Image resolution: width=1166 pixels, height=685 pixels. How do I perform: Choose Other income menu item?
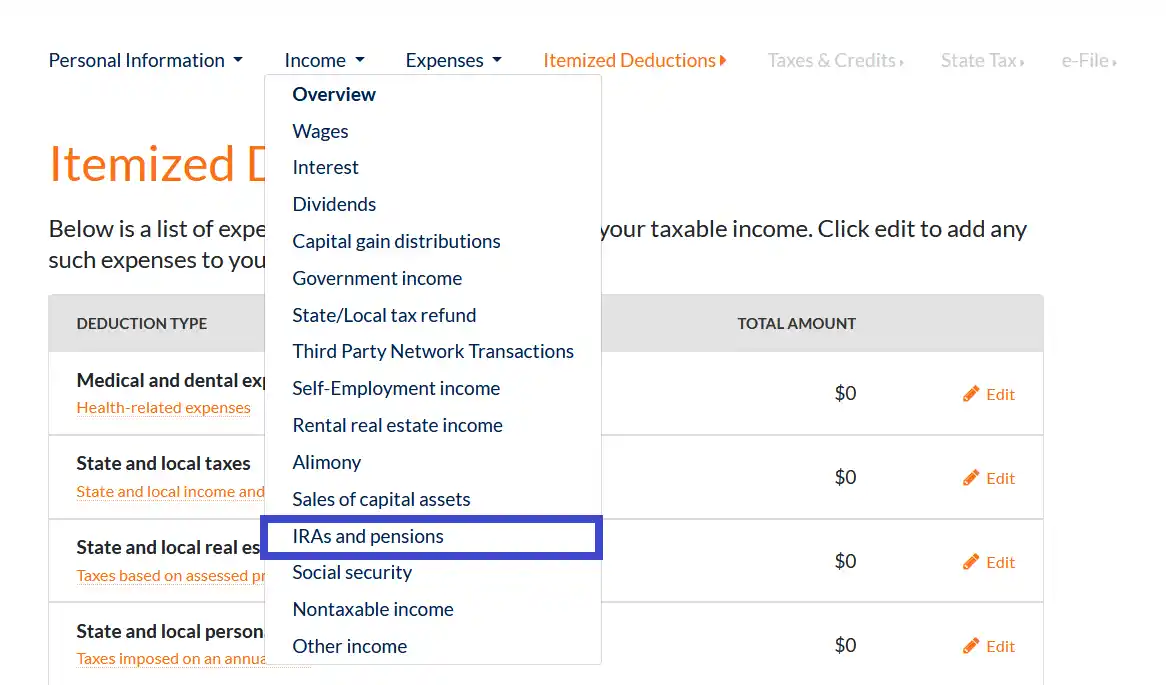349,647
